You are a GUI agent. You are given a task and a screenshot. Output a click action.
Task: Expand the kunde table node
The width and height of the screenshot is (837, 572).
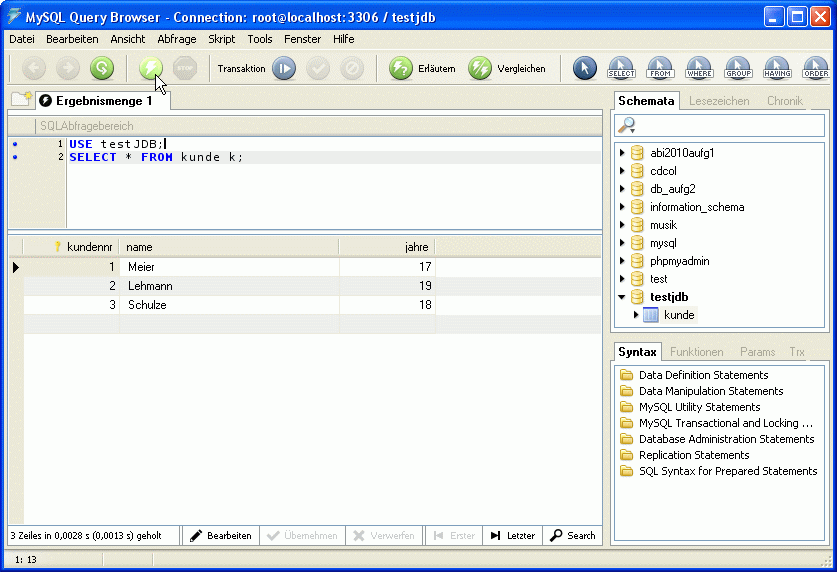pos(636,315)
